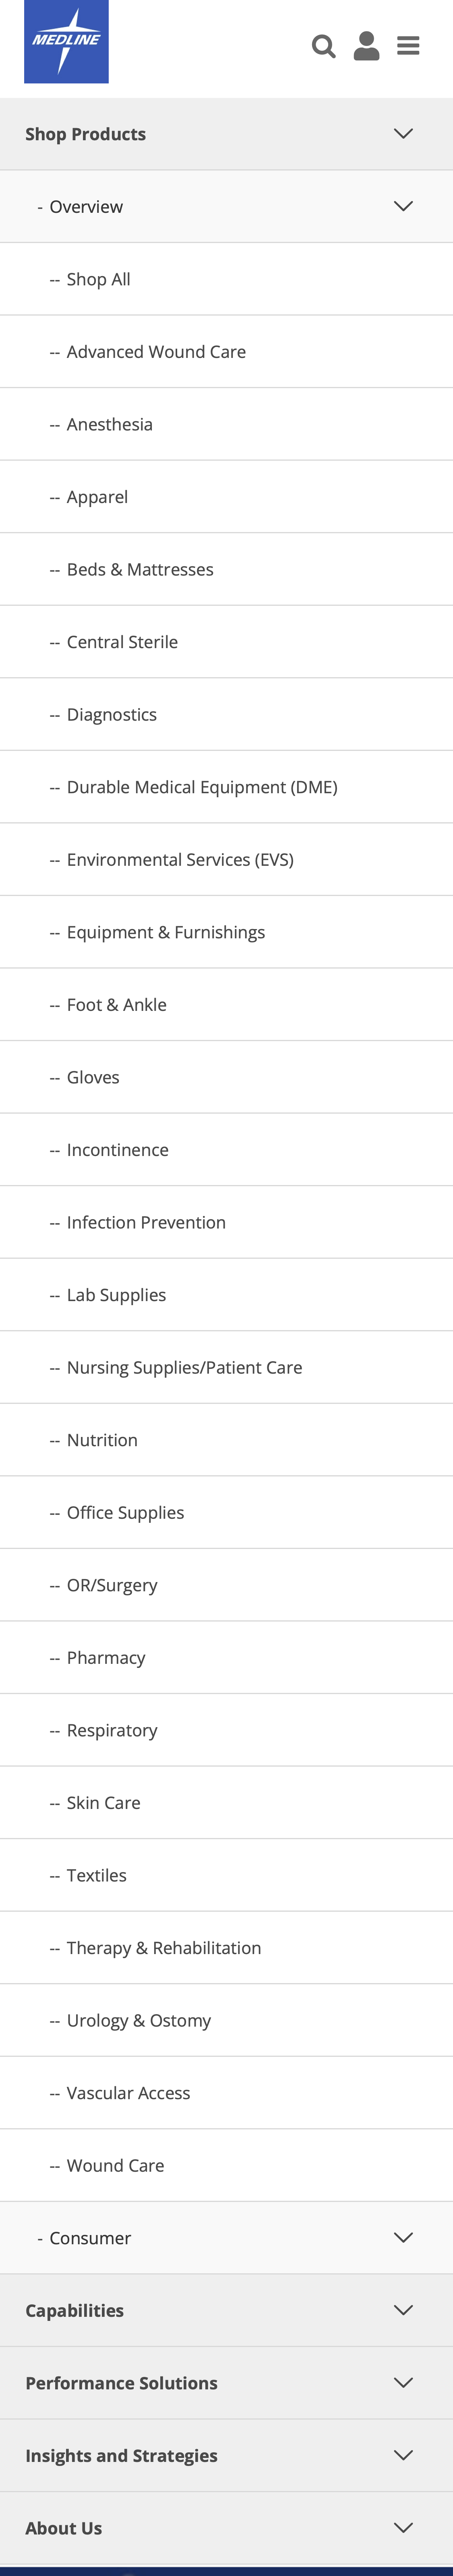Screen dimensions: 453x2576
Task: Expand the Consumer section
Action: pos(403,2238)
